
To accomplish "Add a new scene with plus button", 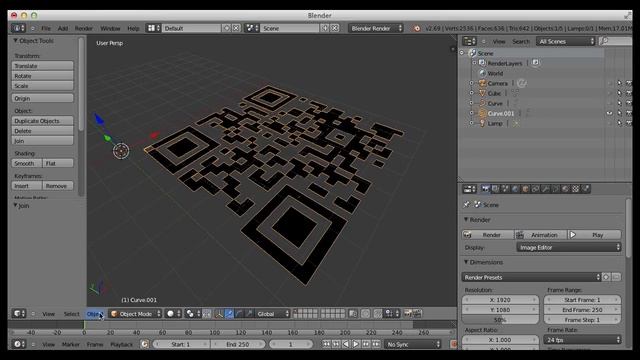I will pyautogui.click(x=325, y=28).
